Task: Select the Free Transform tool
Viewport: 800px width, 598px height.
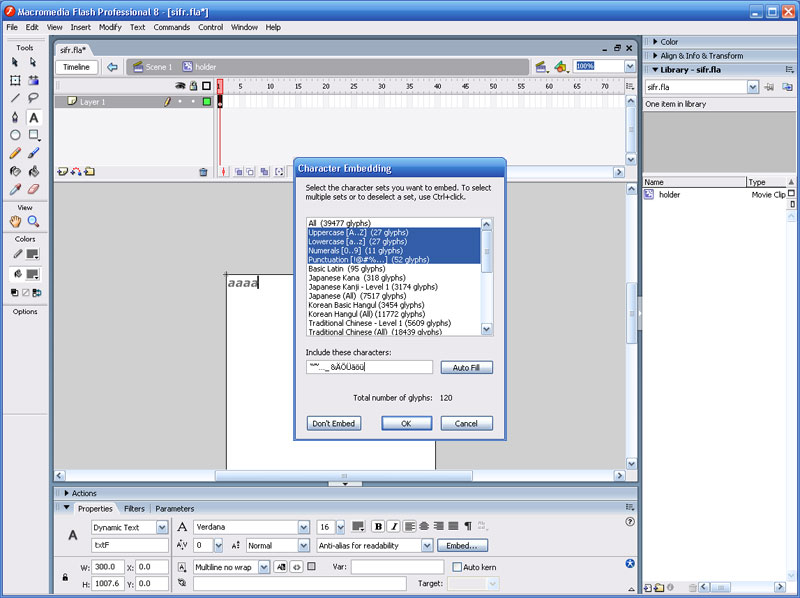Action: click(15, 80)
